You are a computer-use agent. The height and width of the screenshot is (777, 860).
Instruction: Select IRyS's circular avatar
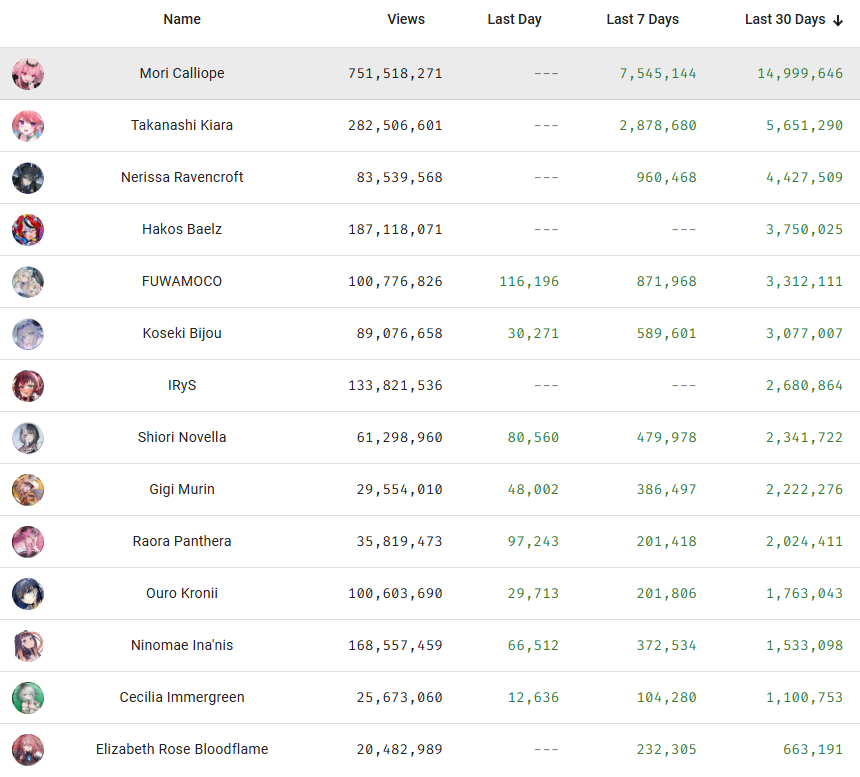28,385
